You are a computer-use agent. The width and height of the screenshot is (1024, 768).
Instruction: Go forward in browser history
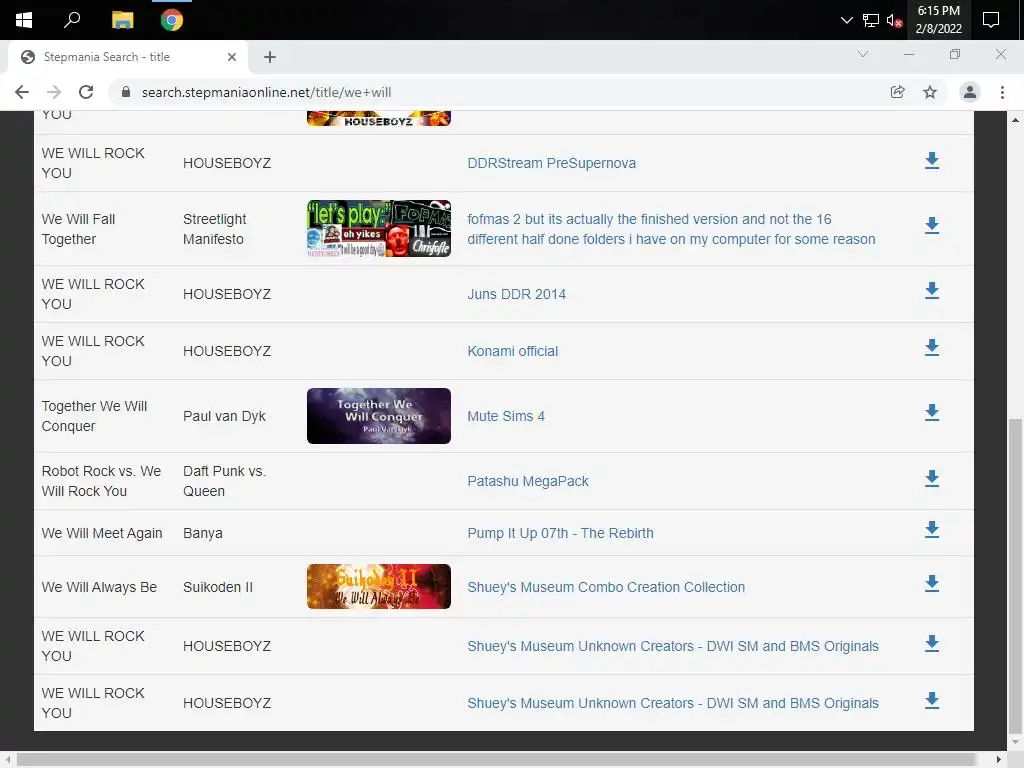(x=54, y=92)
